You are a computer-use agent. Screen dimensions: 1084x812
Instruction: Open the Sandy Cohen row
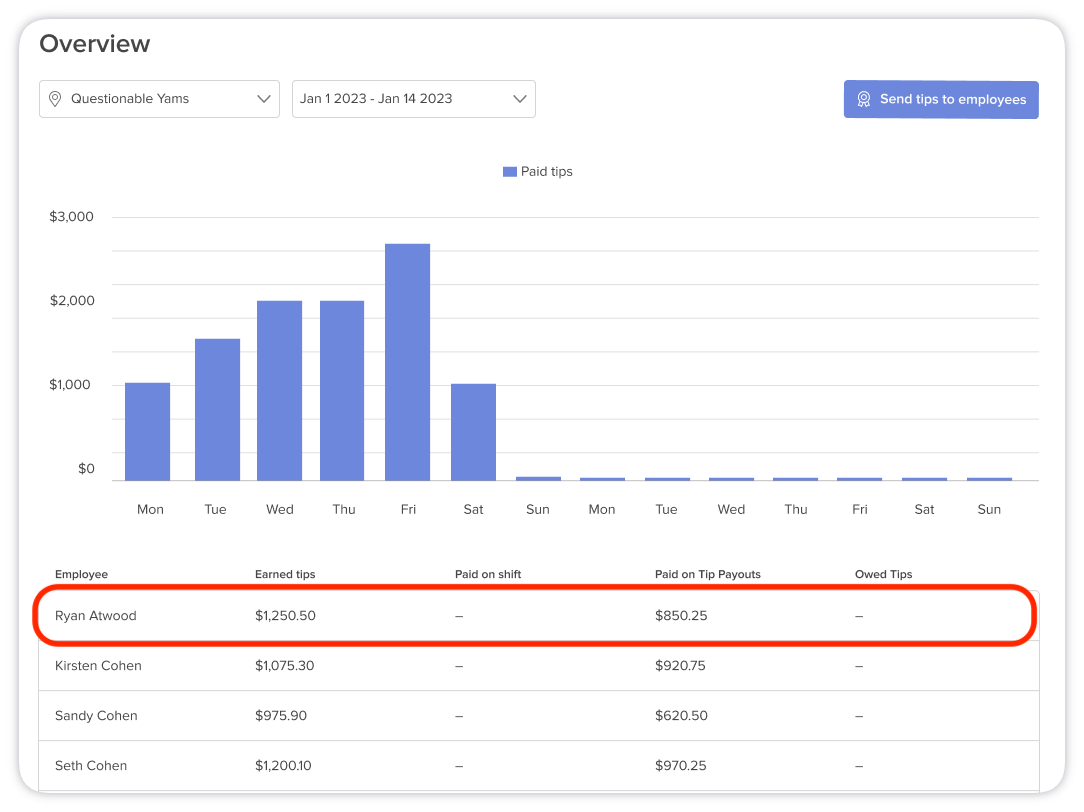point(96,716)
